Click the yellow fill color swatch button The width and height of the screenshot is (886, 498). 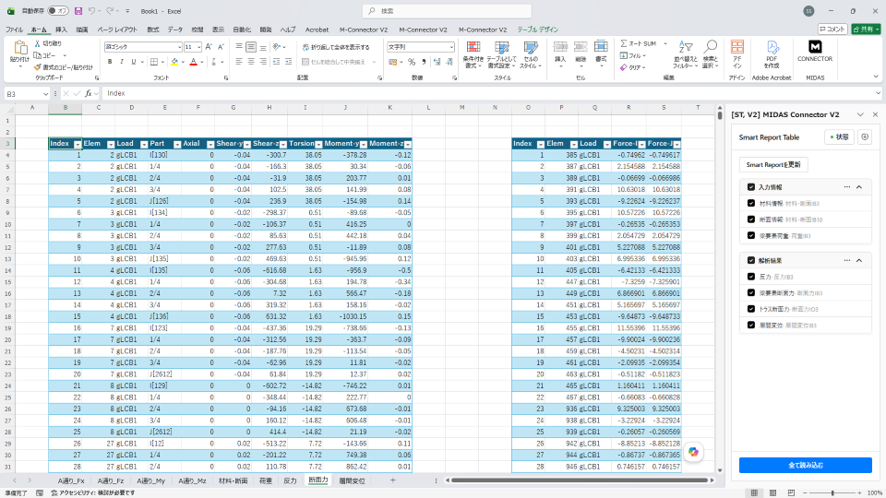(174, 62)
